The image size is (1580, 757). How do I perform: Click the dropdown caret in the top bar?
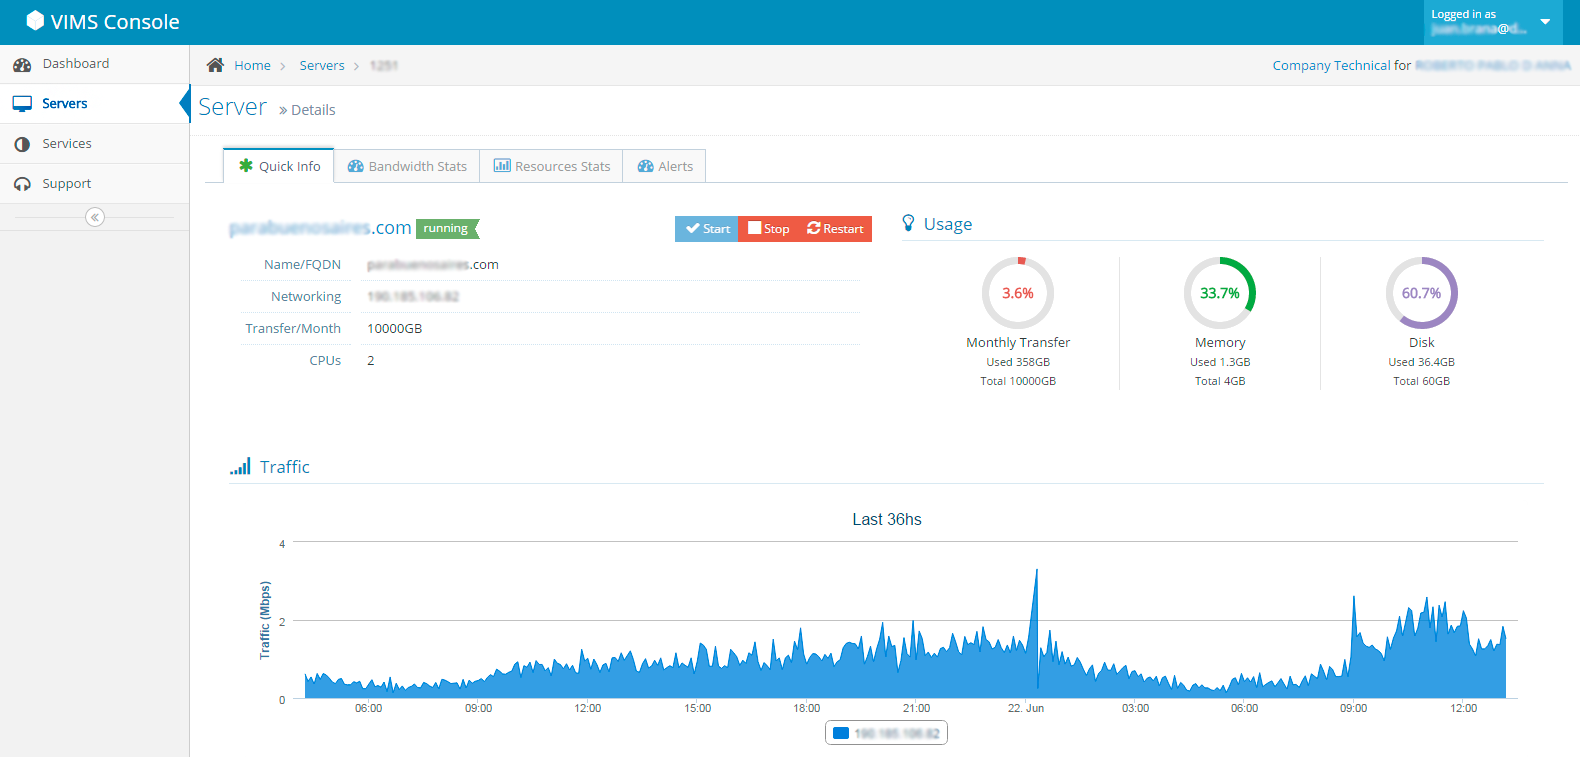1545,22
